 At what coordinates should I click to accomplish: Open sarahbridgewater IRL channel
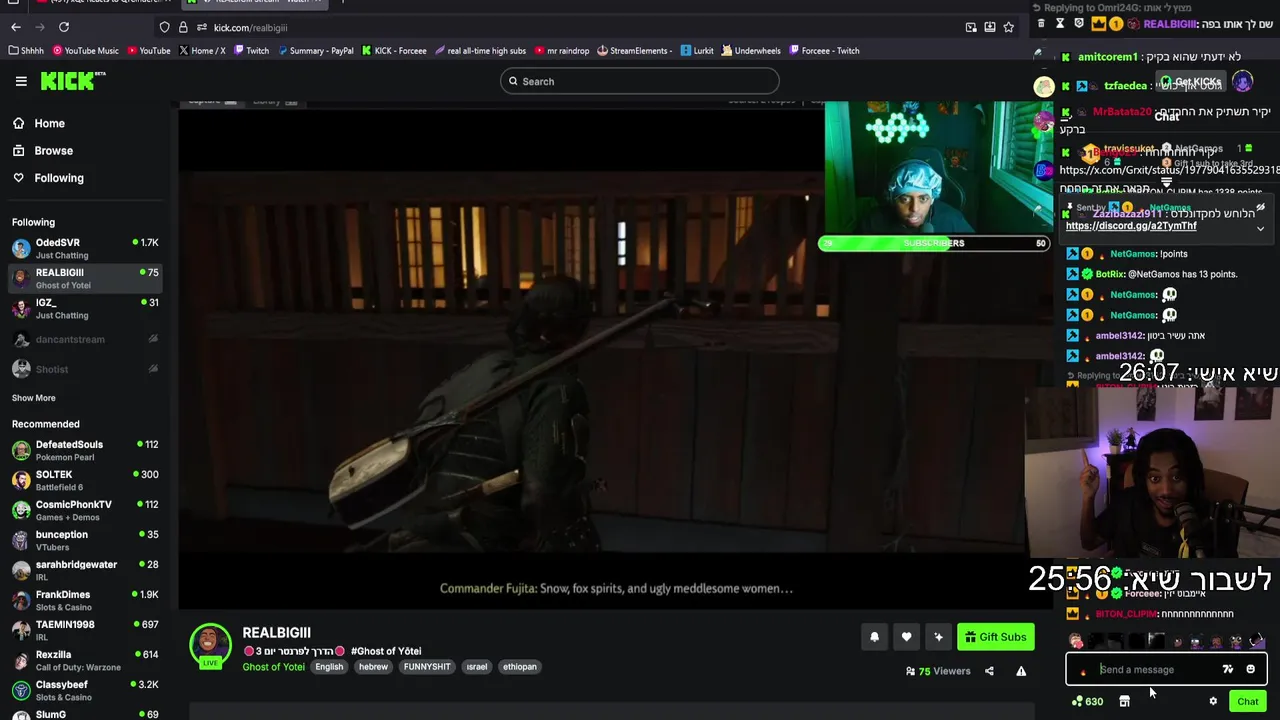coord(85,570)
